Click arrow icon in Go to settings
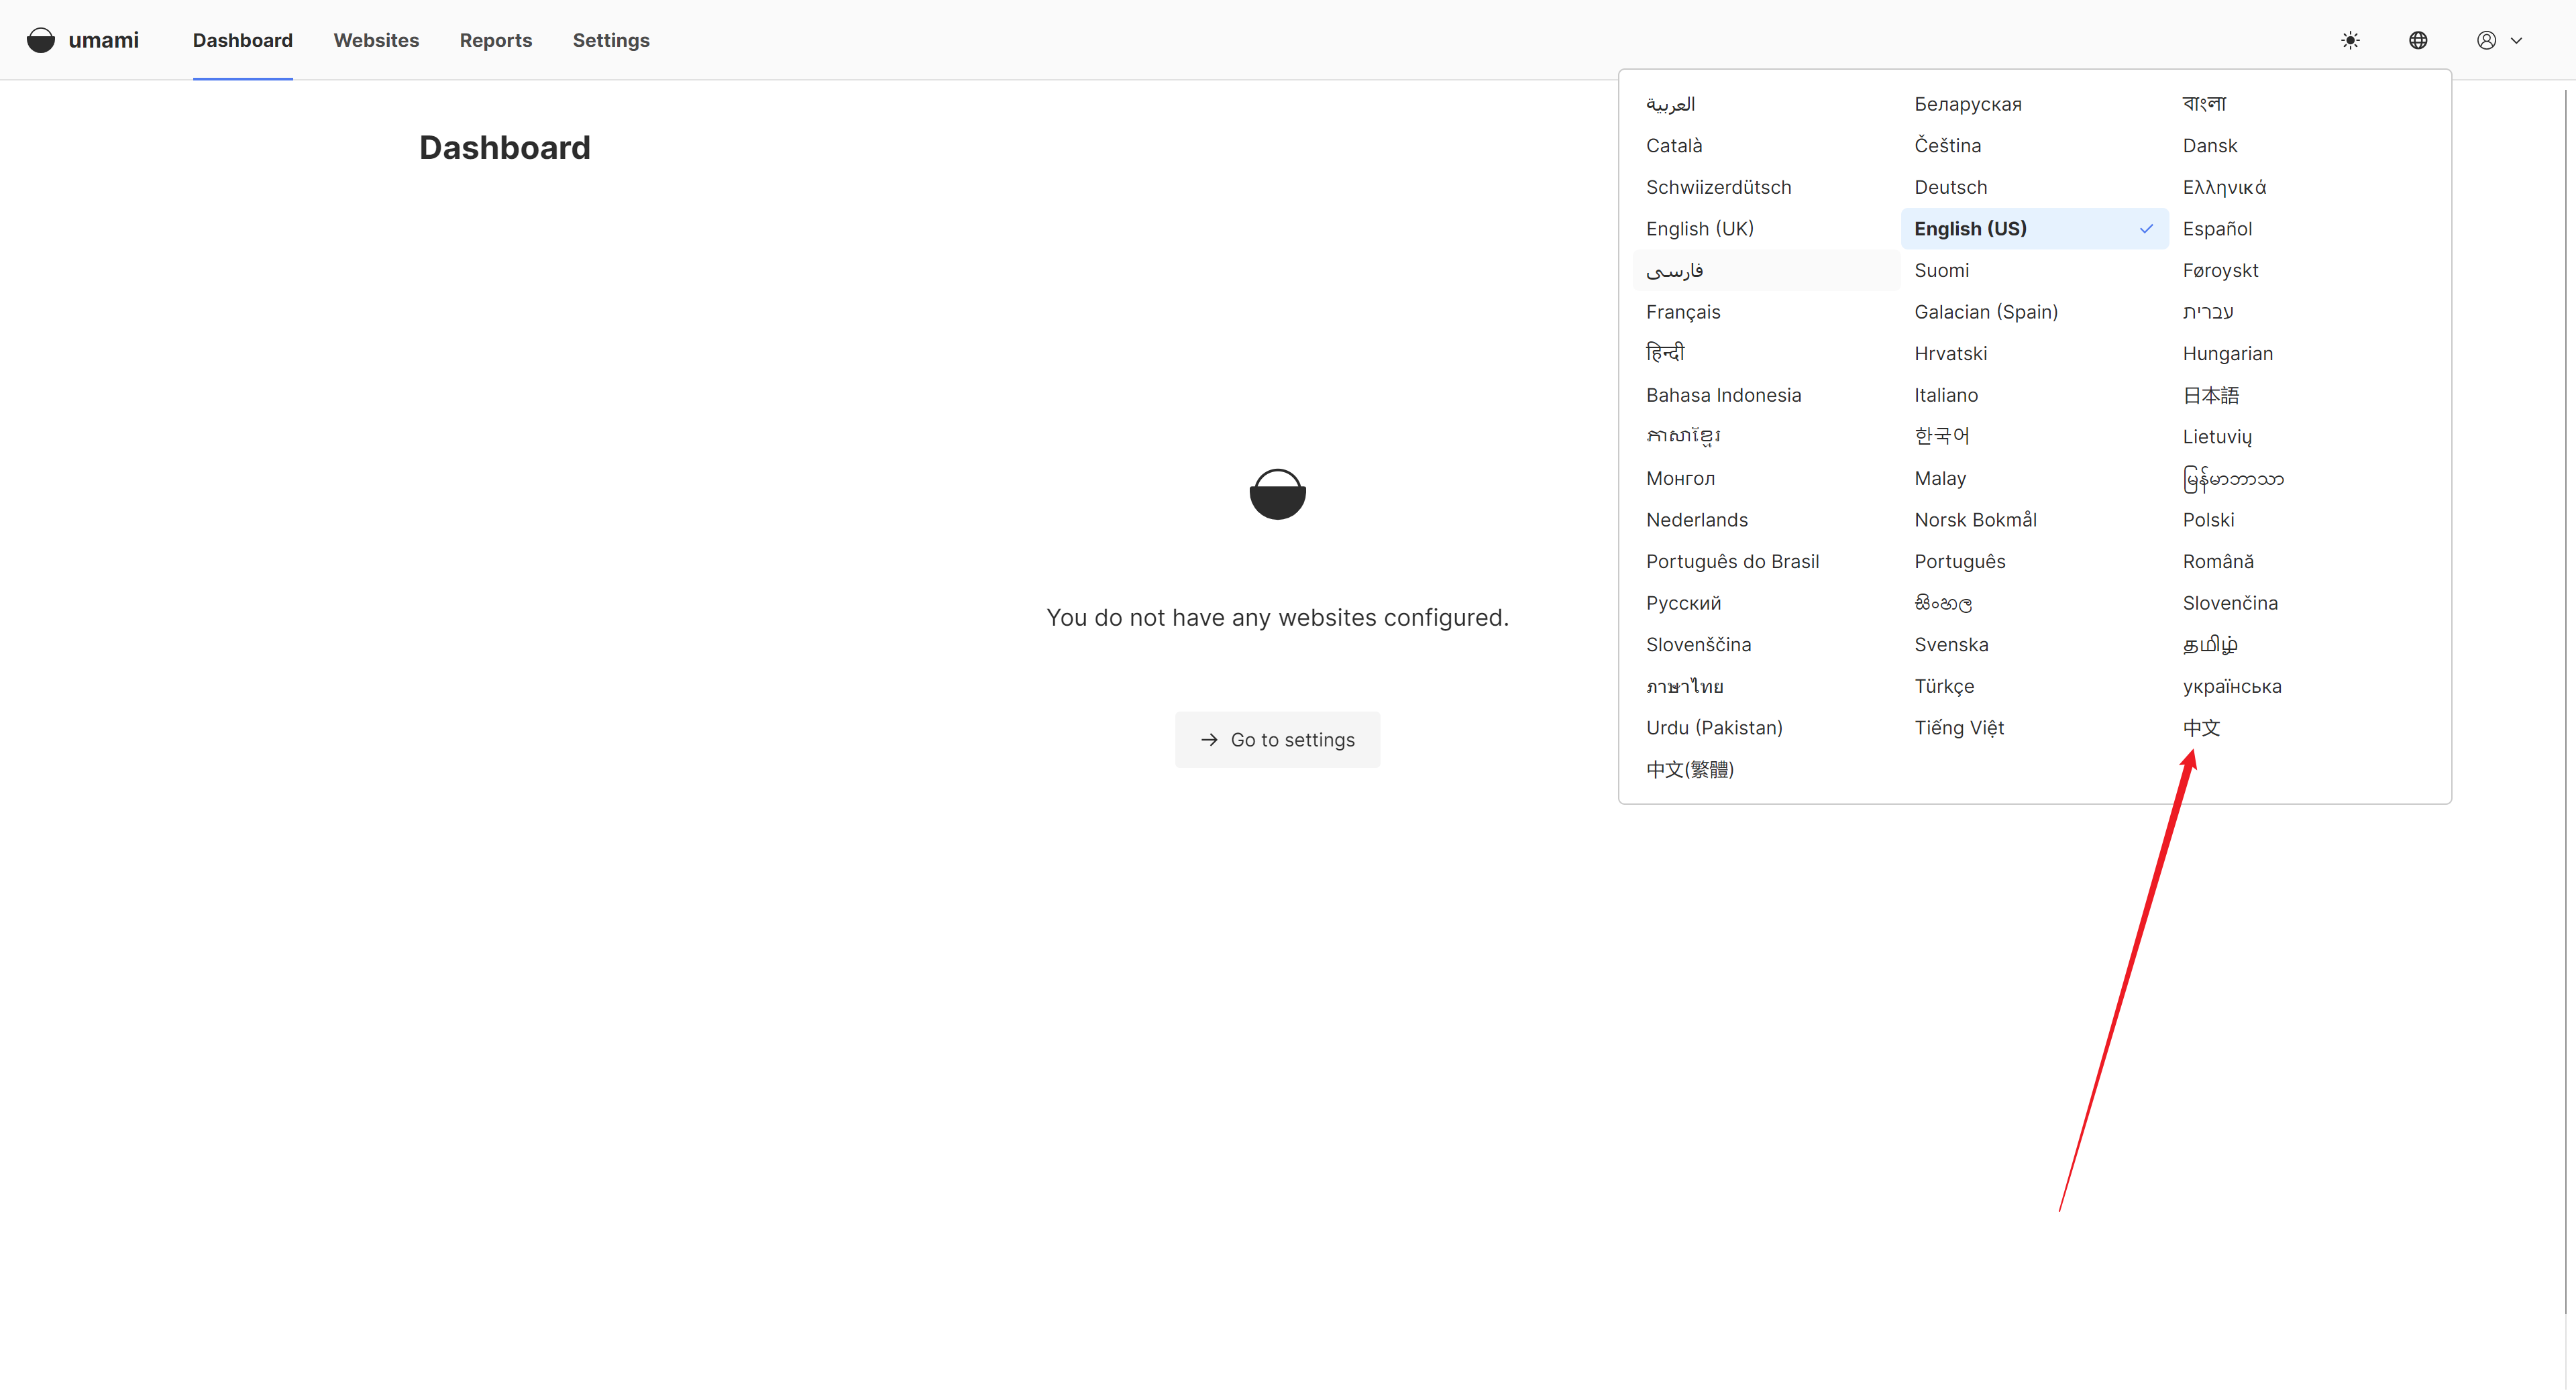Screen dimensions: 2576x1399 (x=1209, y=740)
